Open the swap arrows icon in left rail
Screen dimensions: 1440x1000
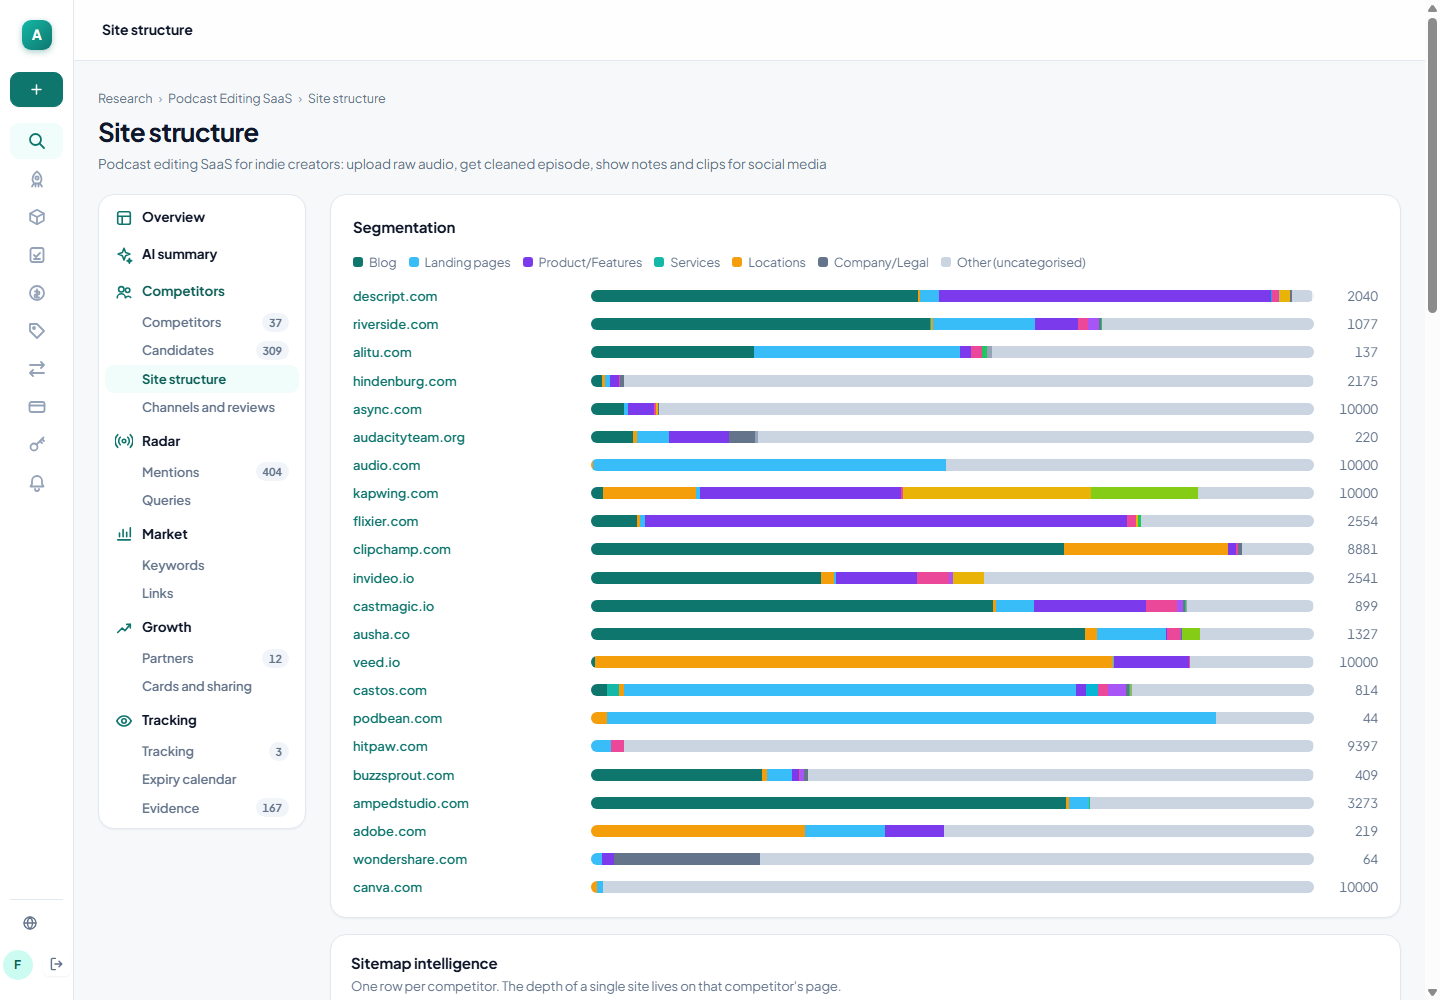pyautogui.click(x=37, y=369)
